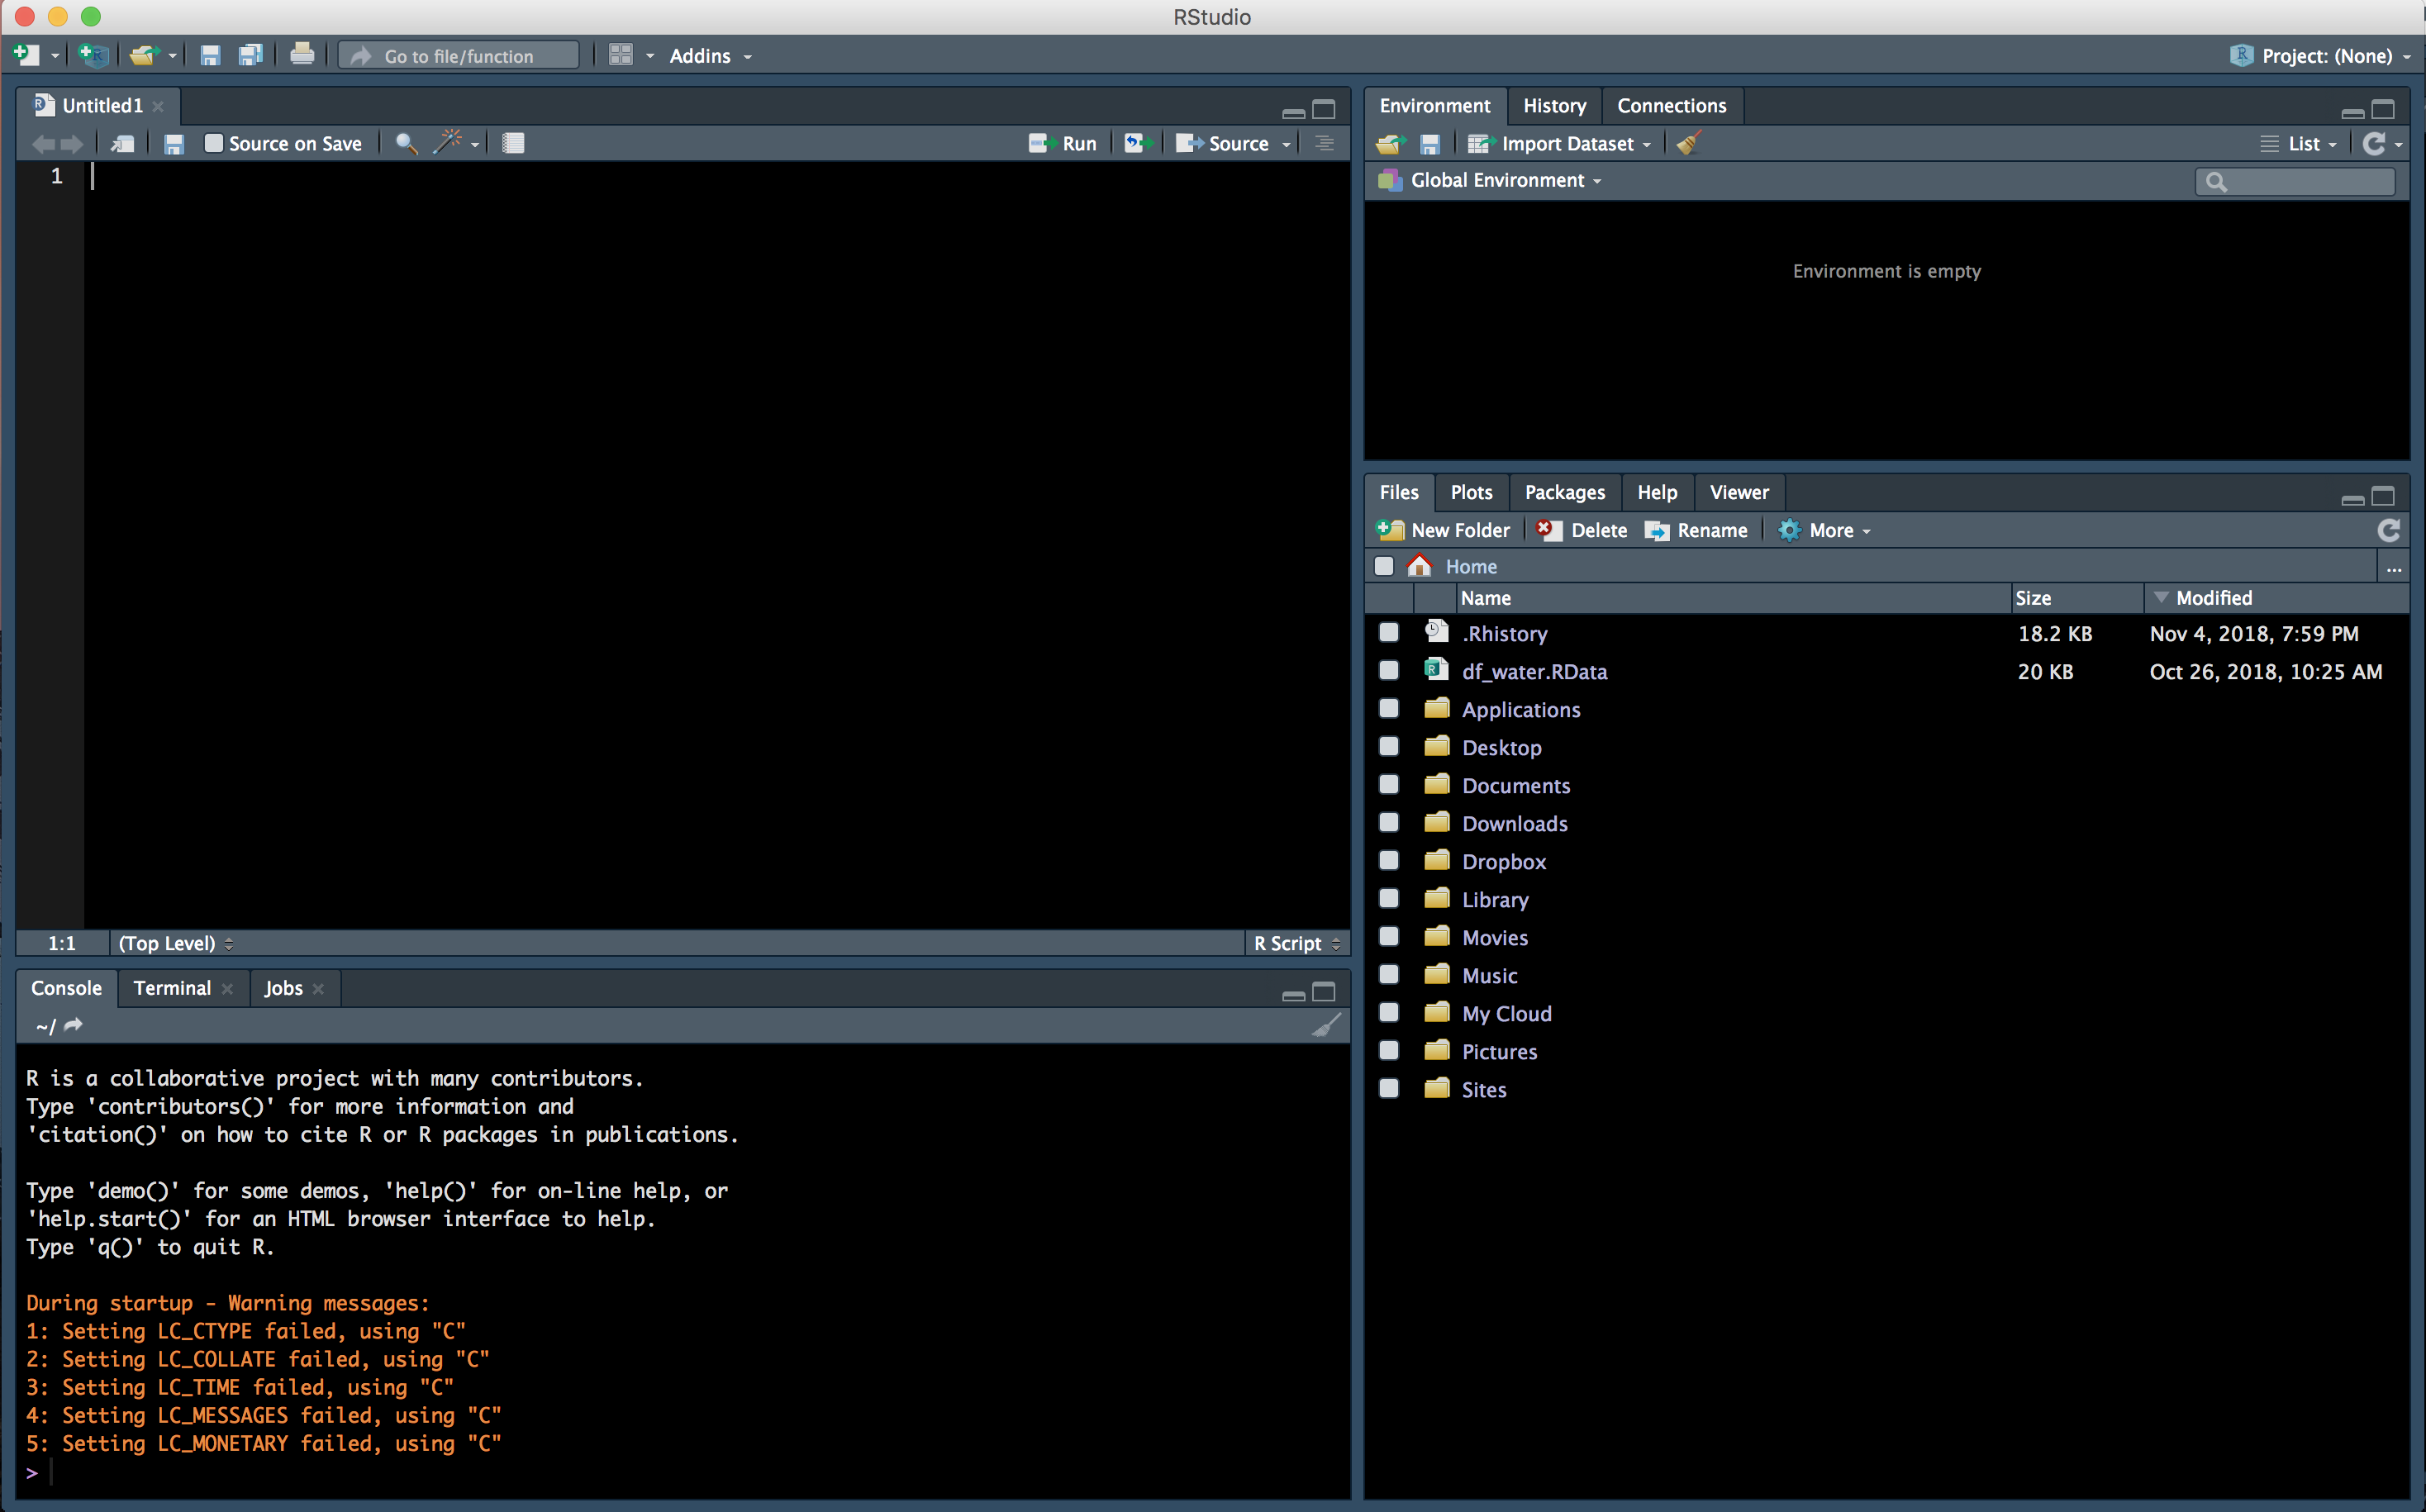Clear console with the broom icon

1326,1025
